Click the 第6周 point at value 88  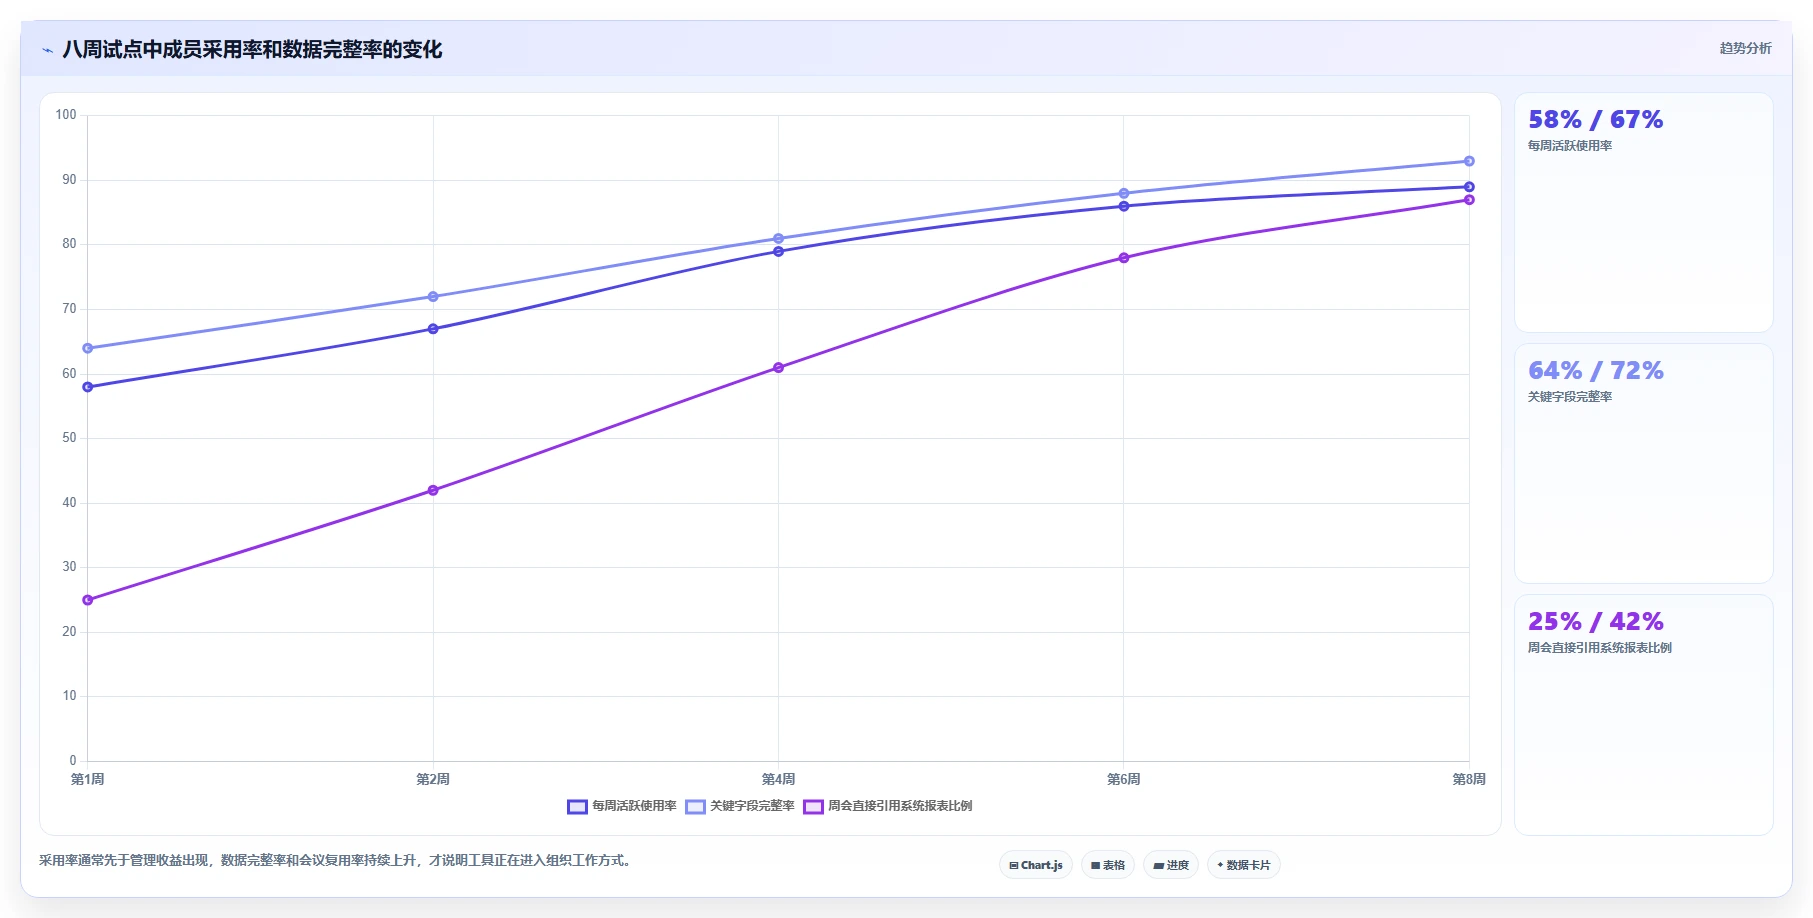(1124, 193)
